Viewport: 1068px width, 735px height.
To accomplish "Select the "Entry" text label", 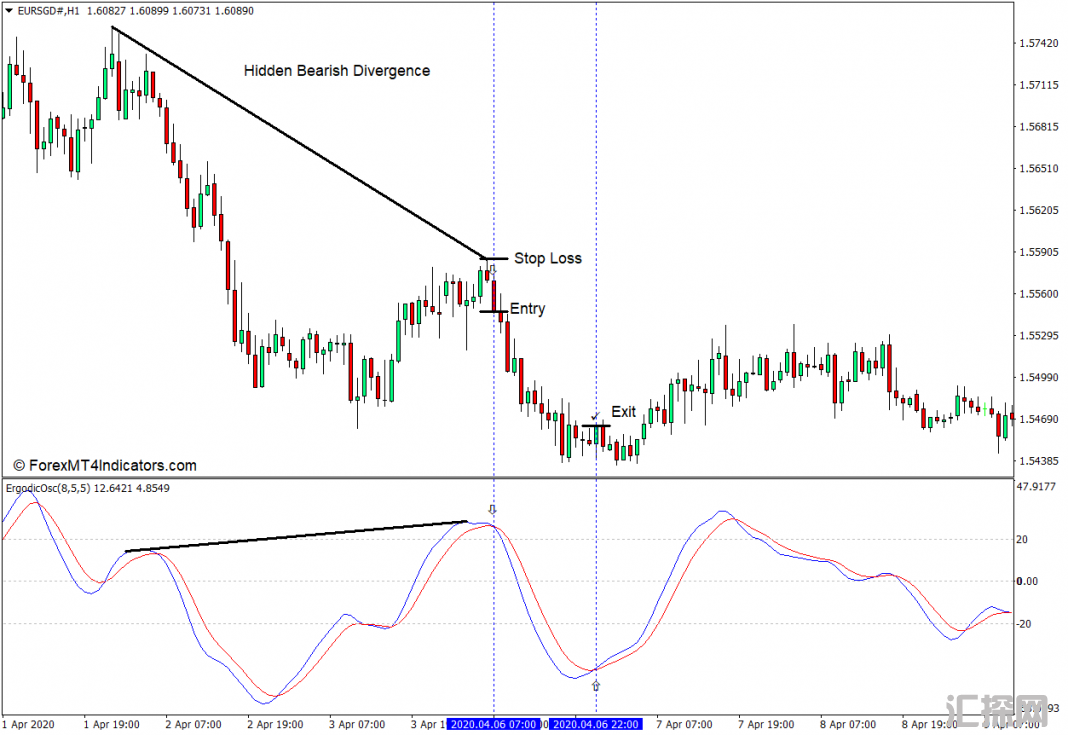I will point(528,309).
